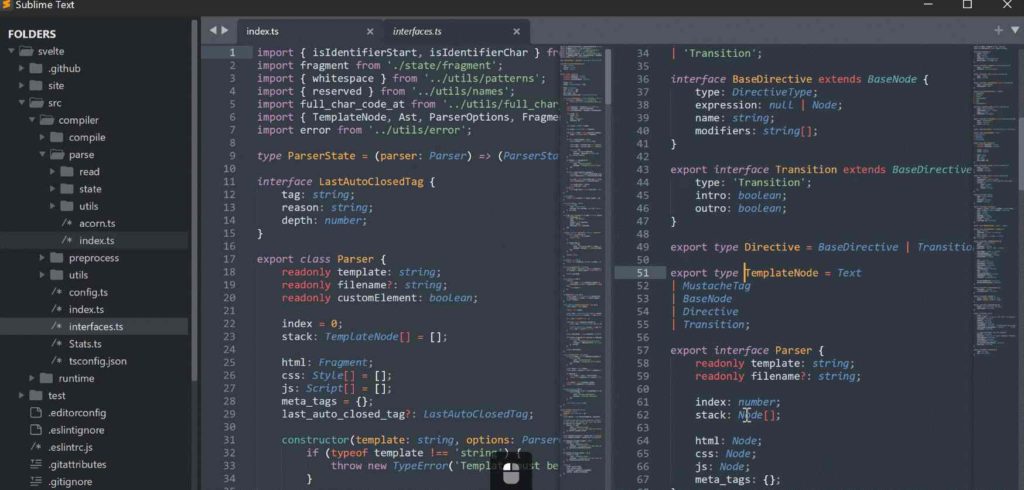Open config.ts in the sidebar

point(88,292)
